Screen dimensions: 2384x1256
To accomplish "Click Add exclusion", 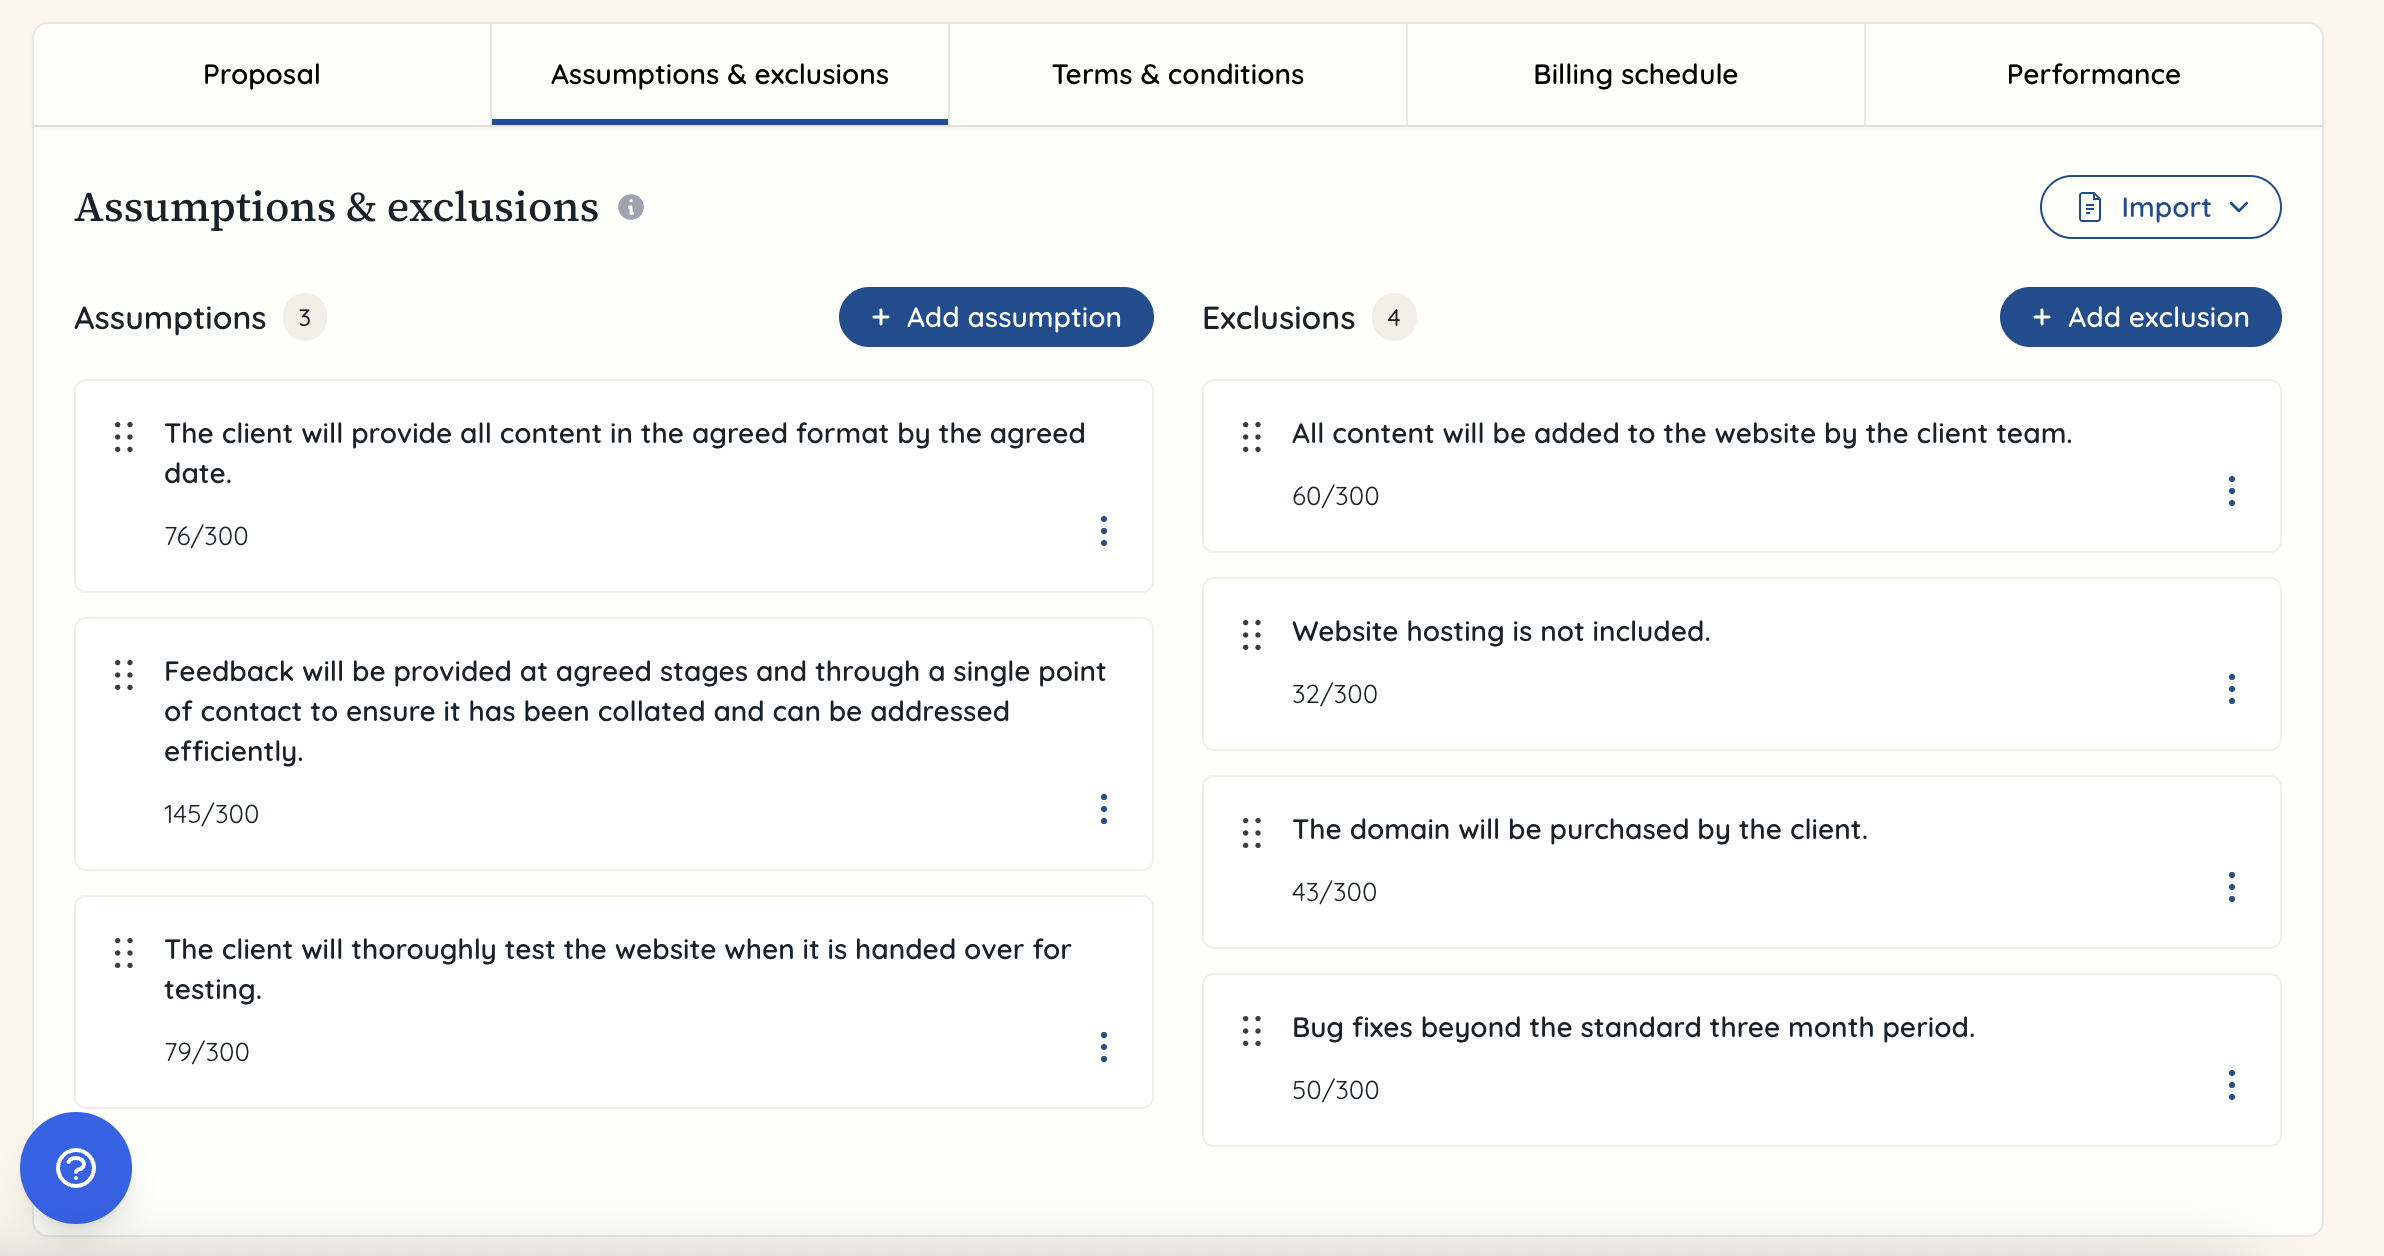I will pos(2140,317).
